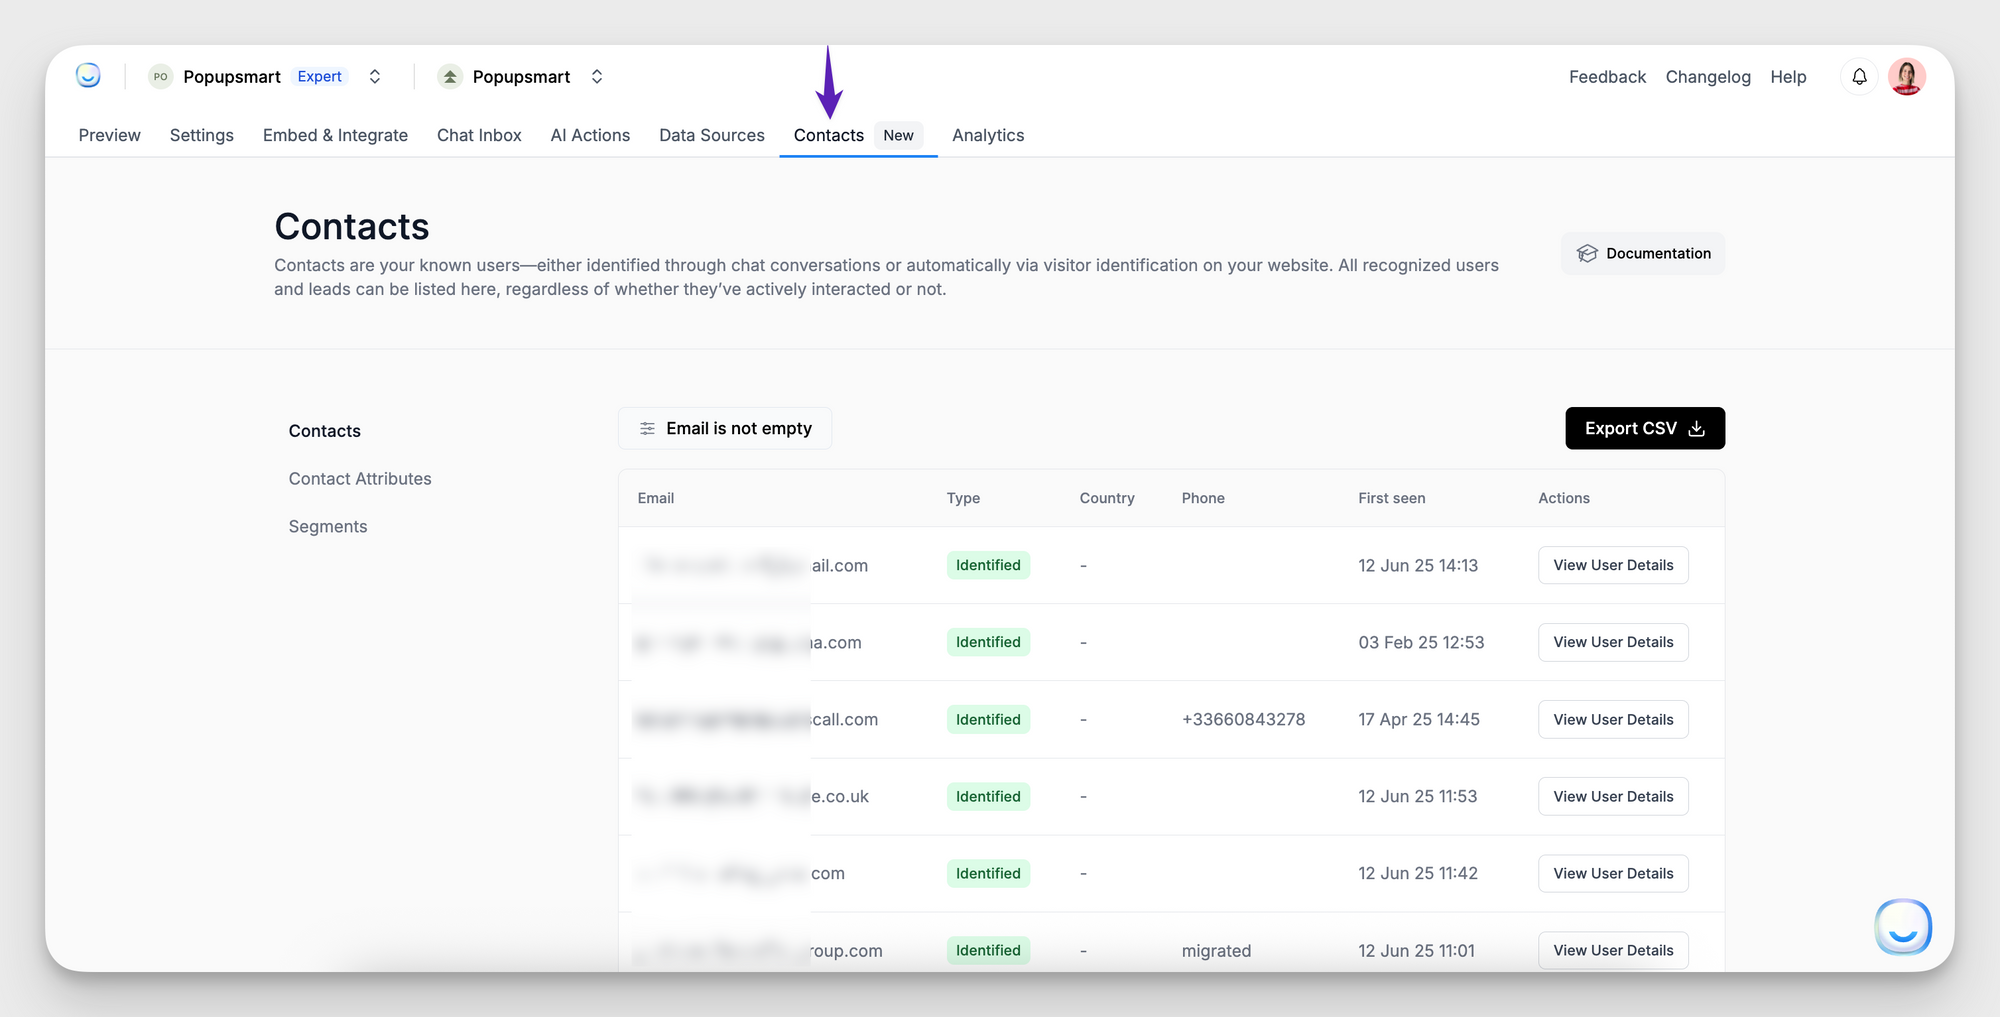Click the Type column header
This screenshot has height=1017, width=2000.
963,498
